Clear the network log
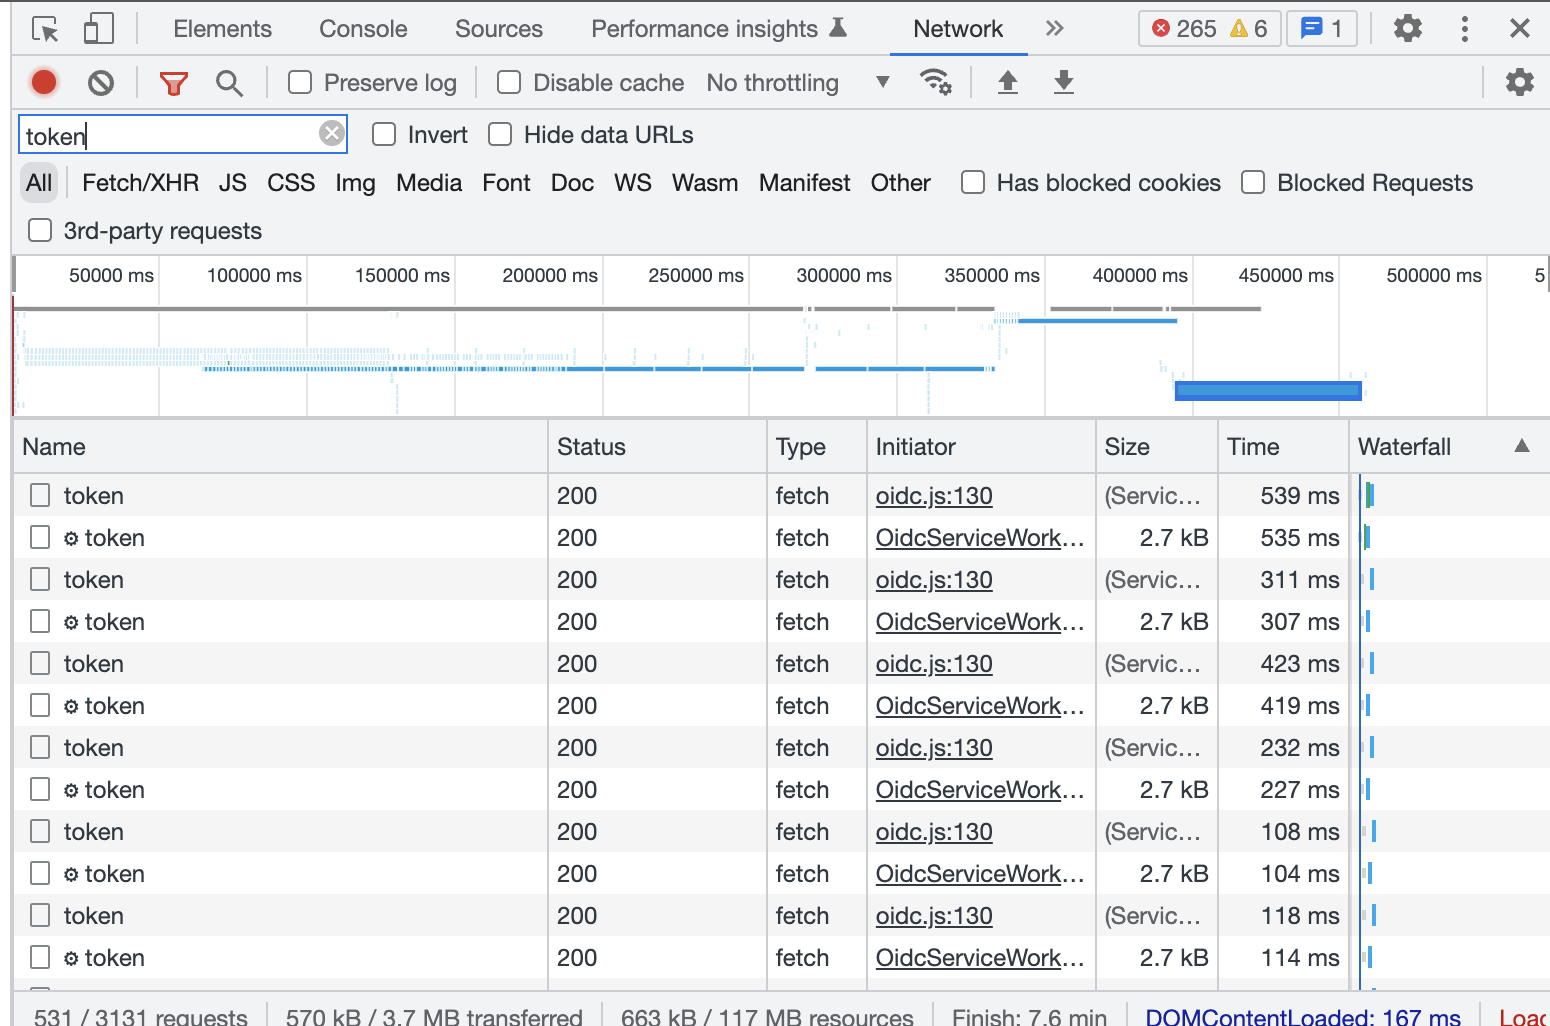Viewport: 1550px width, 1026px height. pyautogui.click(x=100, y=82)
